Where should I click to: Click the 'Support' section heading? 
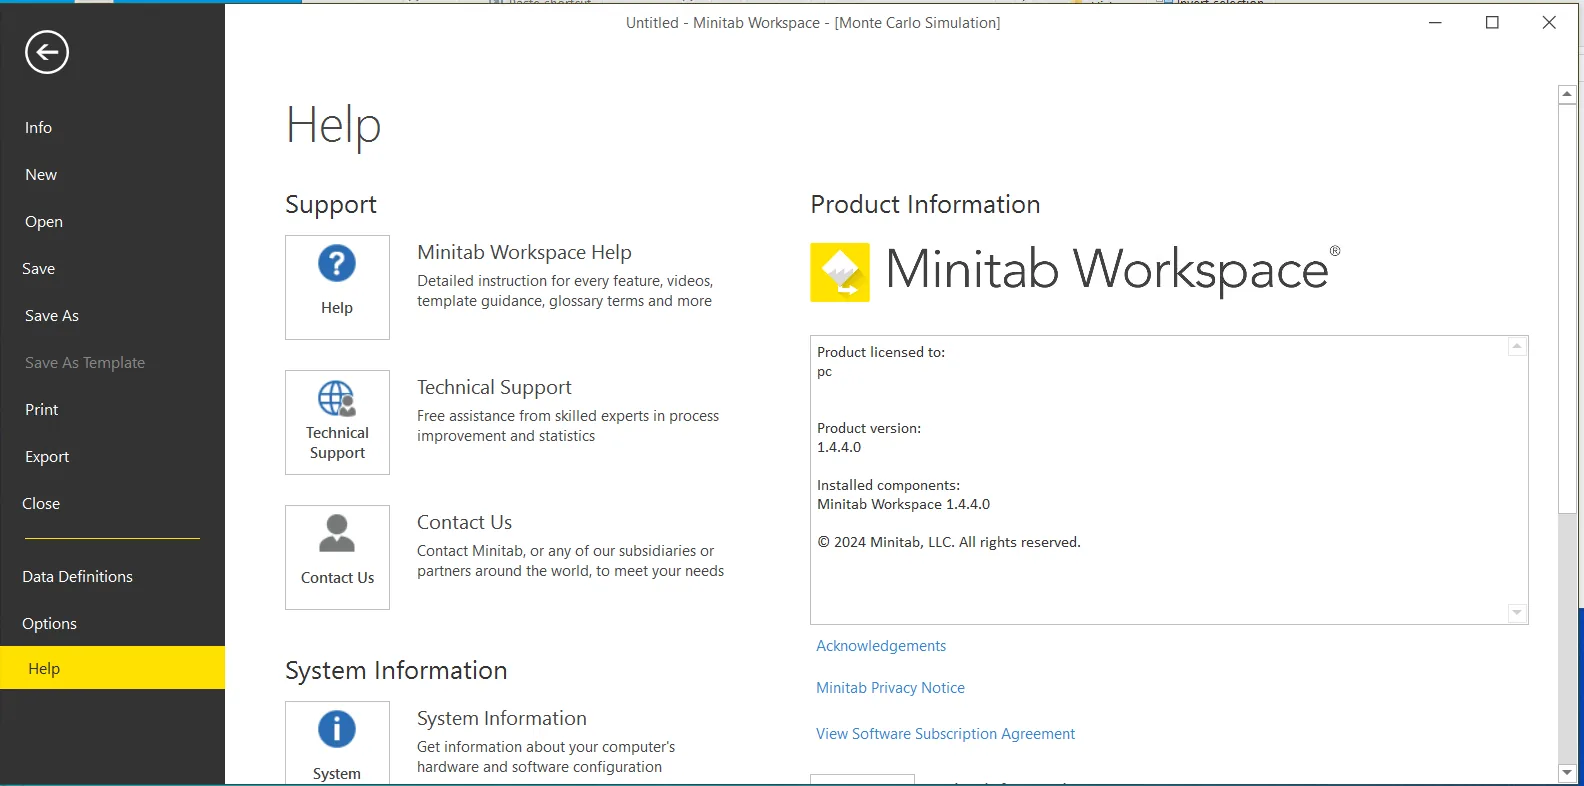[x=331, y=205]
